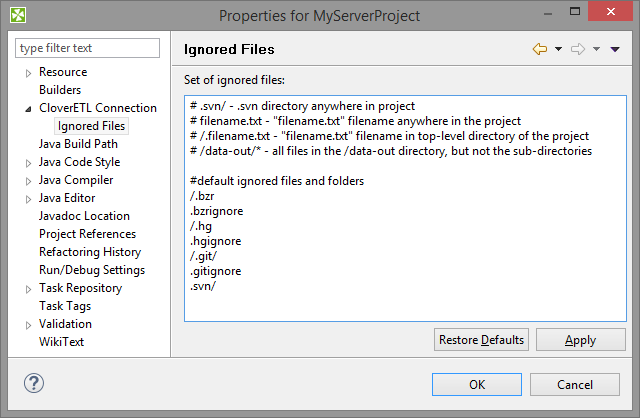
Task: Expand the Java Code Style node
Action: point(29,163)
